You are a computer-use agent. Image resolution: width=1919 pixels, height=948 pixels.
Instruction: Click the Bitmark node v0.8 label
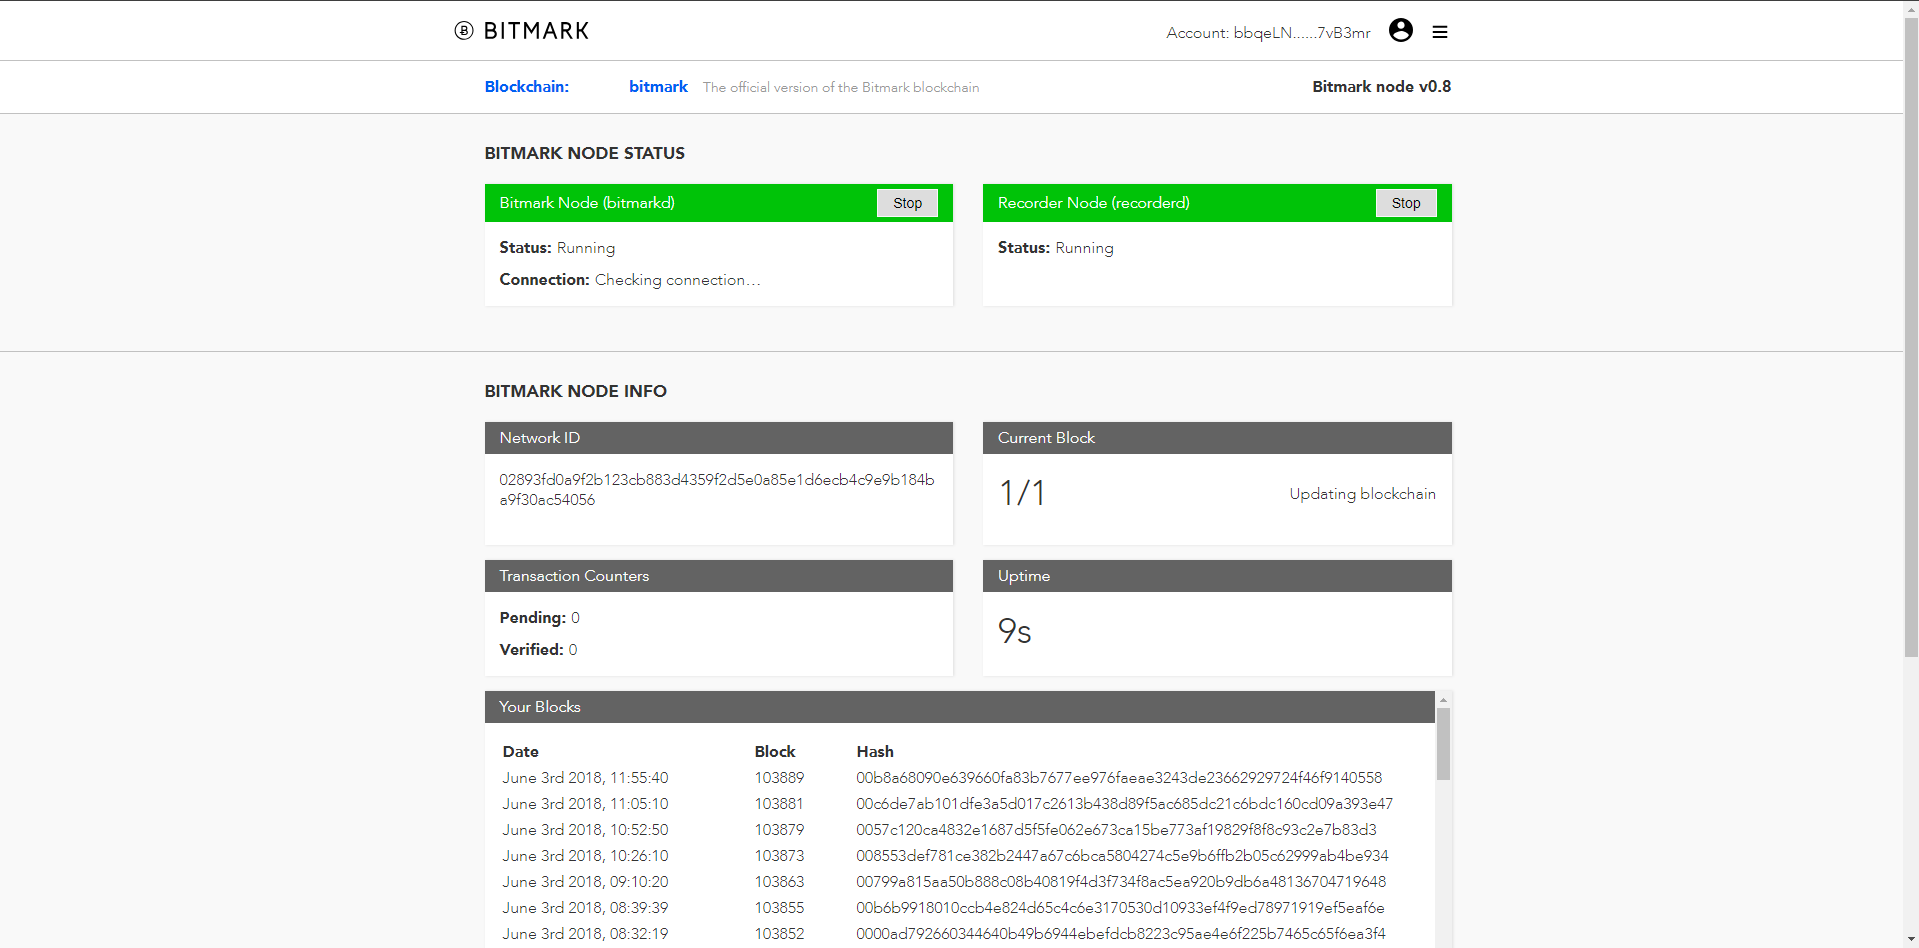tap(1381, 87)
